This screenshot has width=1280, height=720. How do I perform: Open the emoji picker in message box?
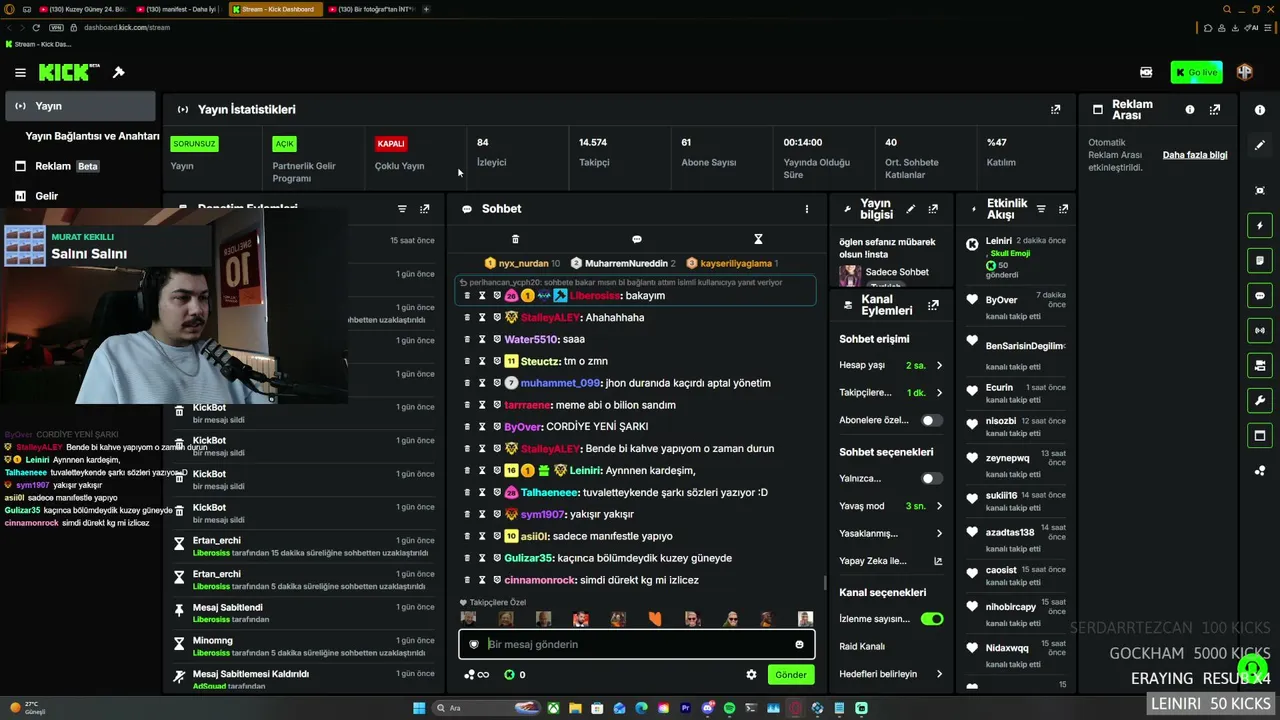[x=799, y=645]
